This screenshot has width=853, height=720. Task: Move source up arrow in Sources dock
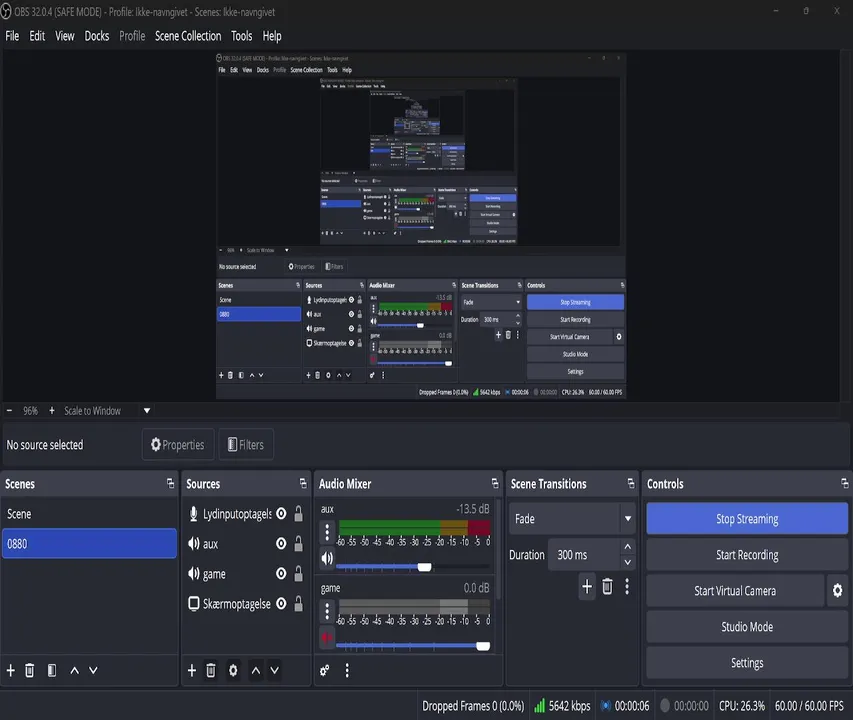coord(256,671)
